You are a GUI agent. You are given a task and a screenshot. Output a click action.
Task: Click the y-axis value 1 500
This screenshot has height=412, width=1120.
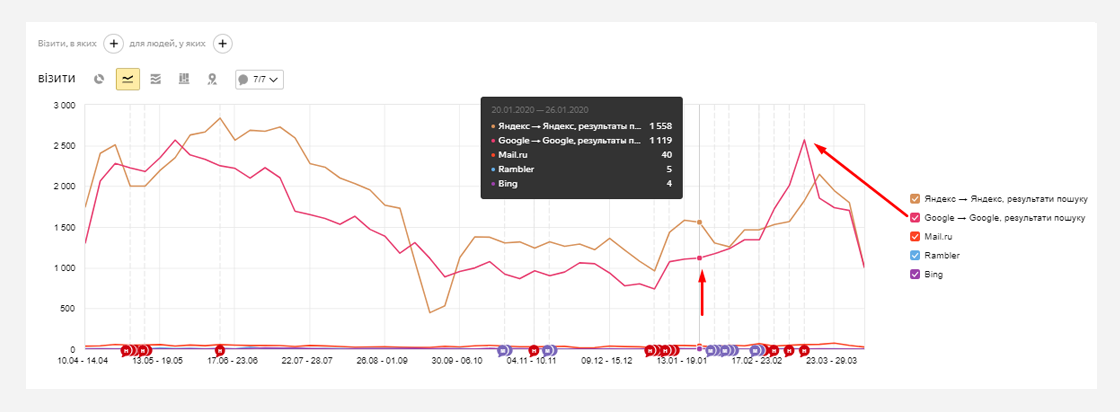tap(65, 228)
